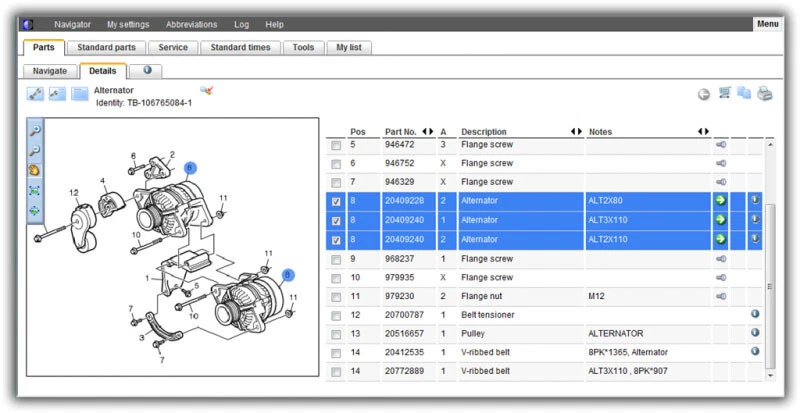Click the resize arrows beside Description header
This screenshot has width=800, height=413.
577,132
